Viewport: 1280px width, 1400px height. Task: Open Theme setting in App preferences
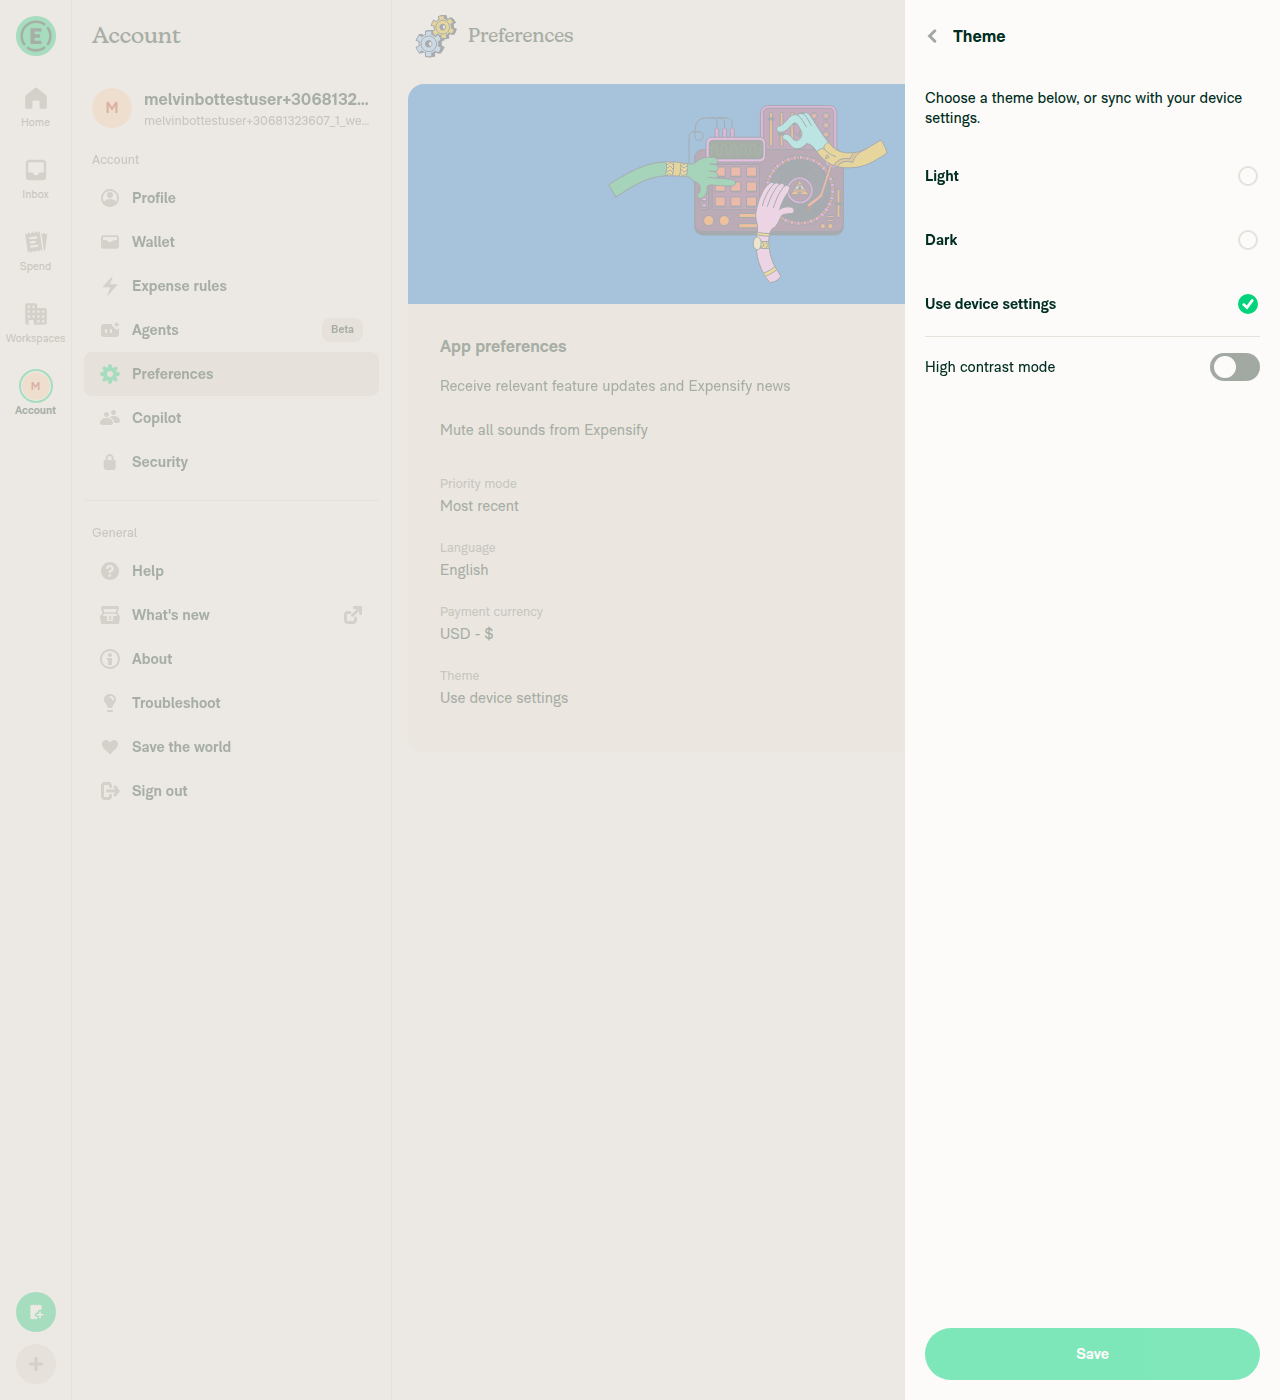(656, 688)
